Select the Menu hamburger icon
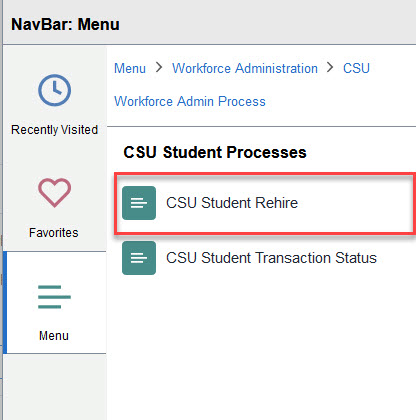 click(x=54, y=297)
